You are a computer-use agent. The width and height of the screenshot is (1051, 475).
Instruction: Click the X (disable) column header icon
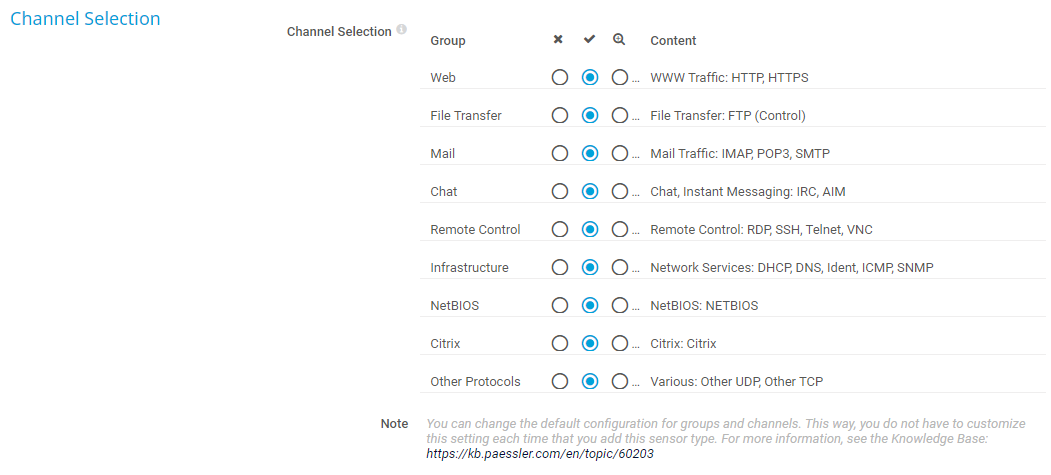tap(558, 40)
